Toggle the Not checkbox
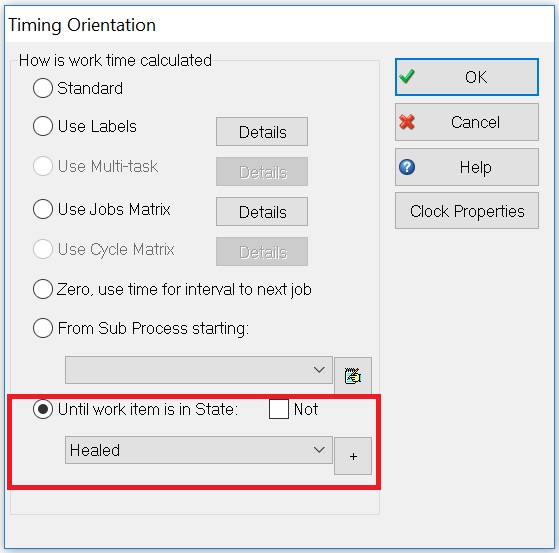 click(x=278, y=409)
